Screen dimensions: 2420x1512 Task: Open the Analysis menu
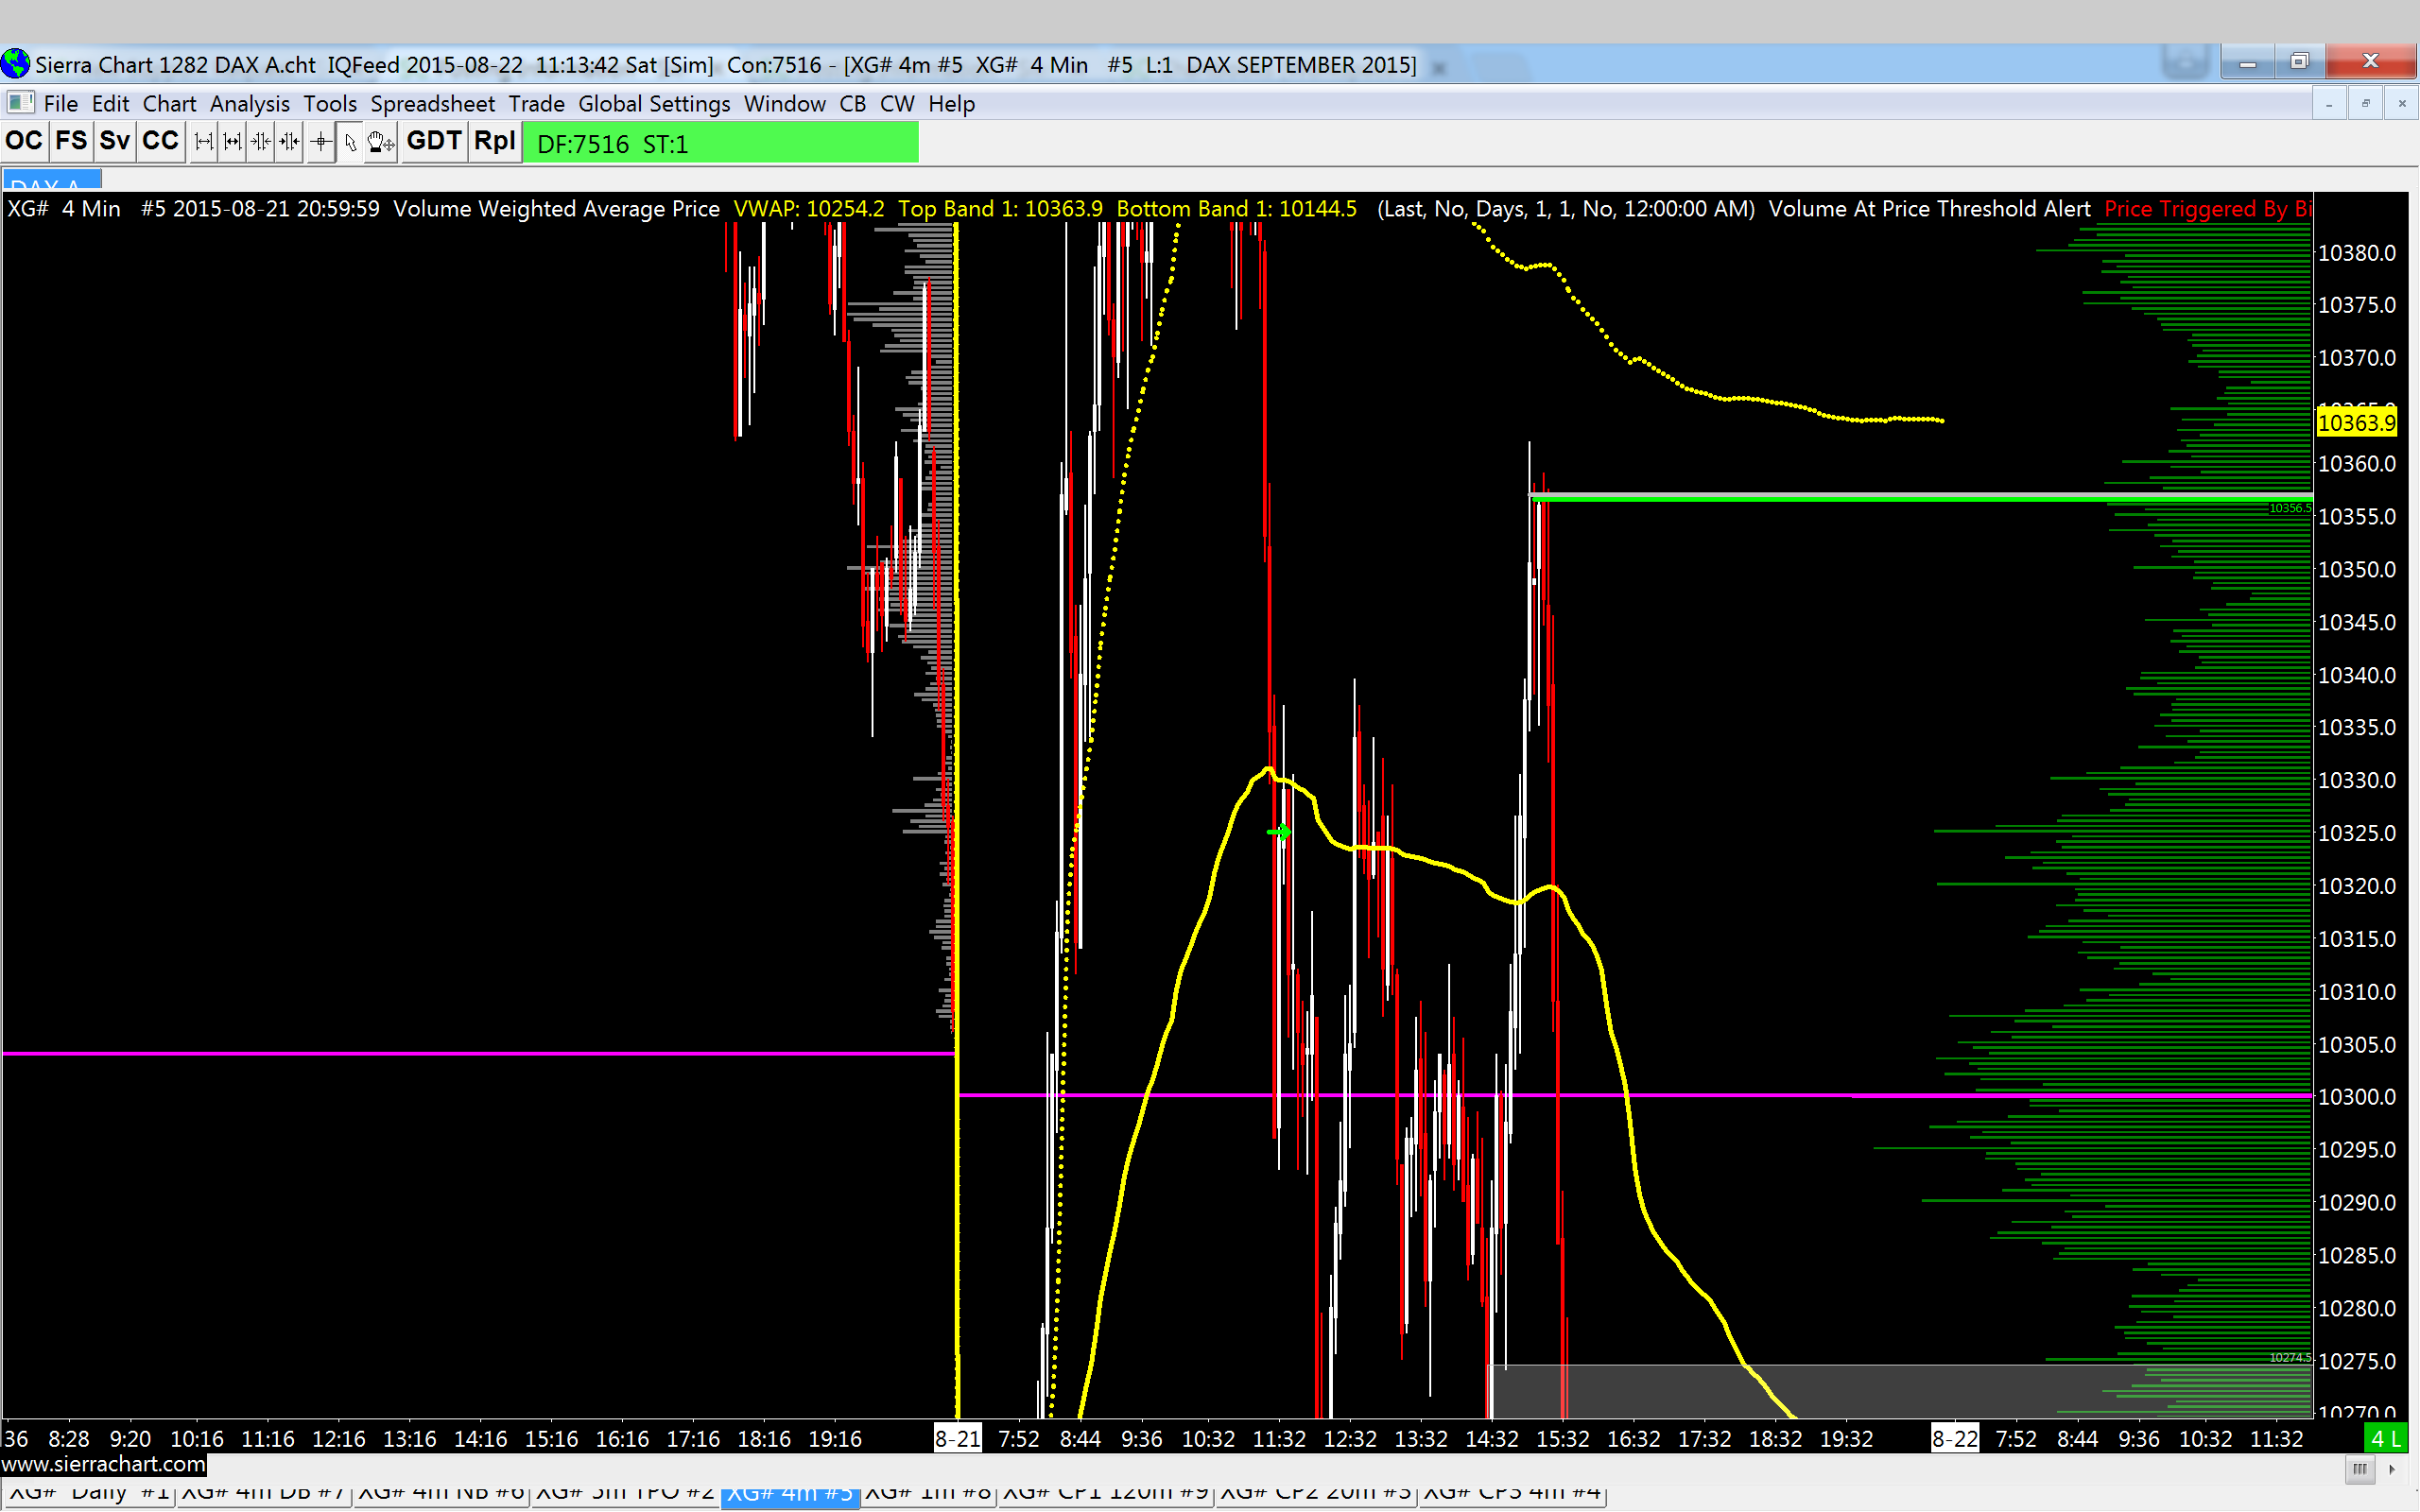tap(249, 104)
